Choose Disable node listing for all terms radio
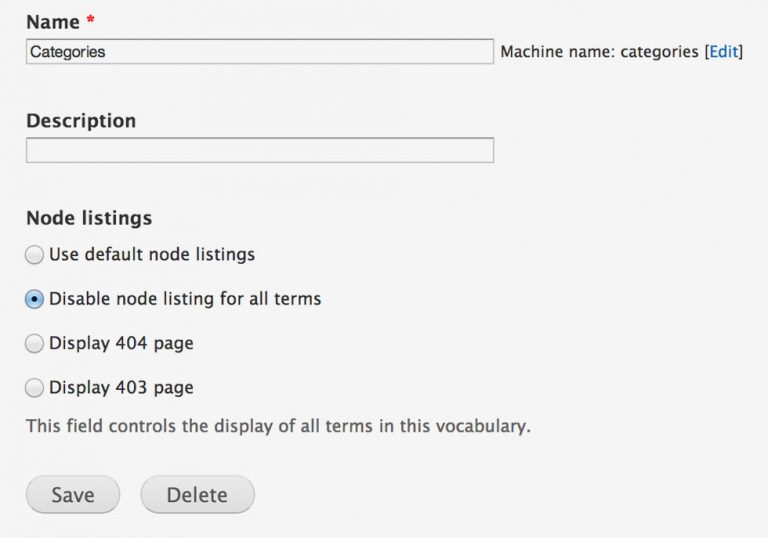The image size is (768, 538). pyautogui.click(x=35, y=299)
